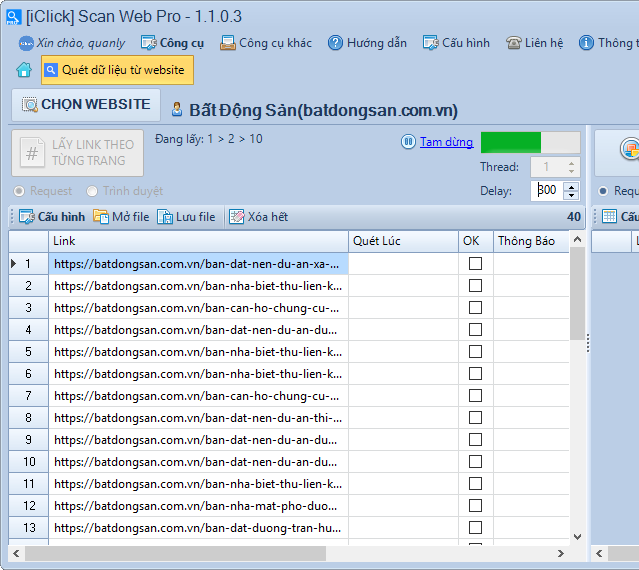Viewport: 639px width, 570px height.
Task: Increase the Thread spinner value
Action: click(571, 163)
